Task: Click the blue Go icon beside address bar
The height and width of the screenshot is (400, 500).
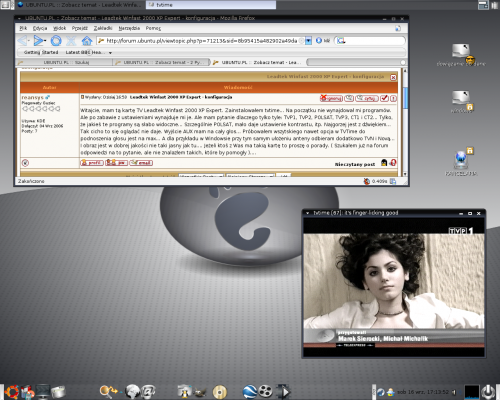Action: tap(319, 40)
